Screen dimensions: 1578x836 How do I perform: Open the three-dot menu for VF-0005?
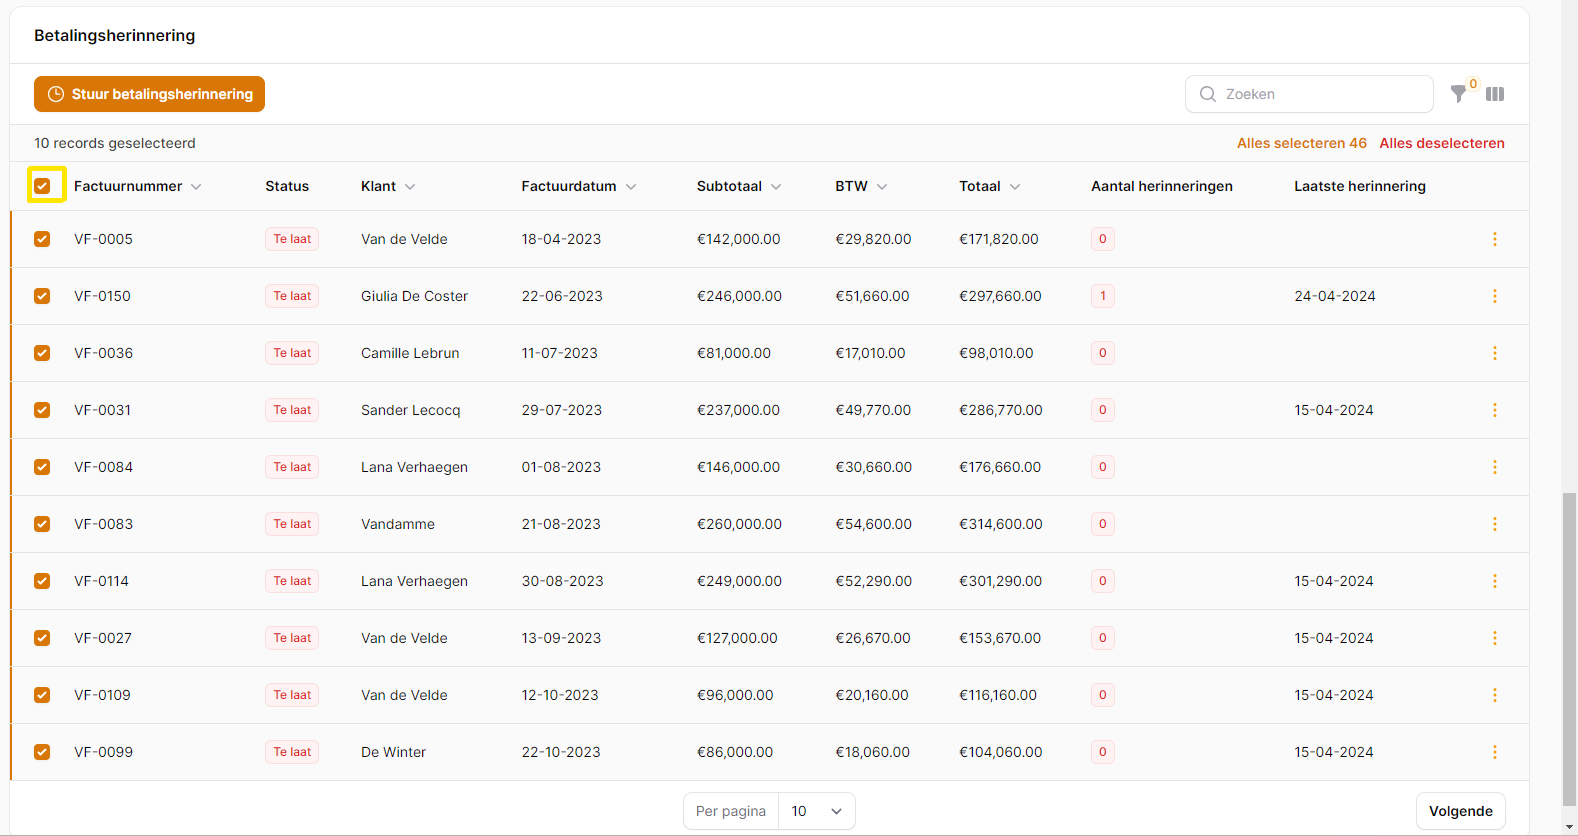click(x=1495, y=239)
